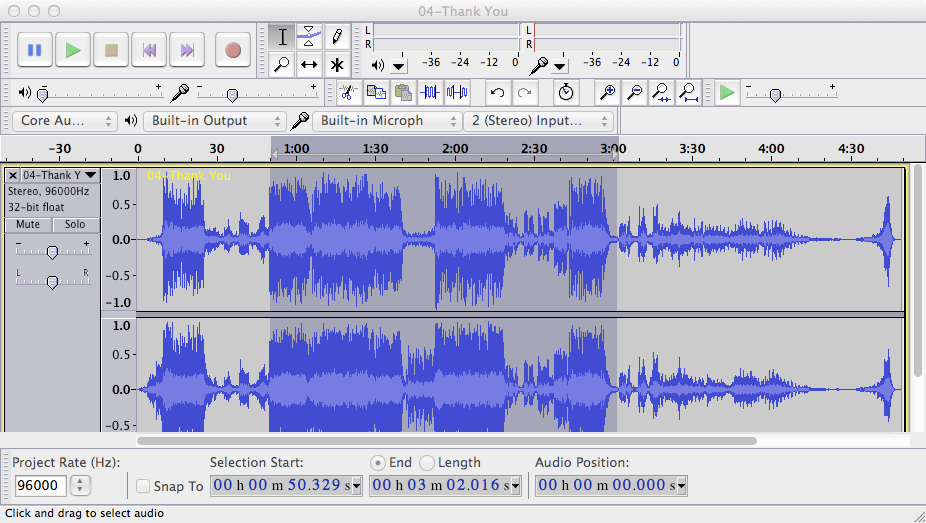
Task: Mute the 04-Thank You track
Action: click(28, 224)
